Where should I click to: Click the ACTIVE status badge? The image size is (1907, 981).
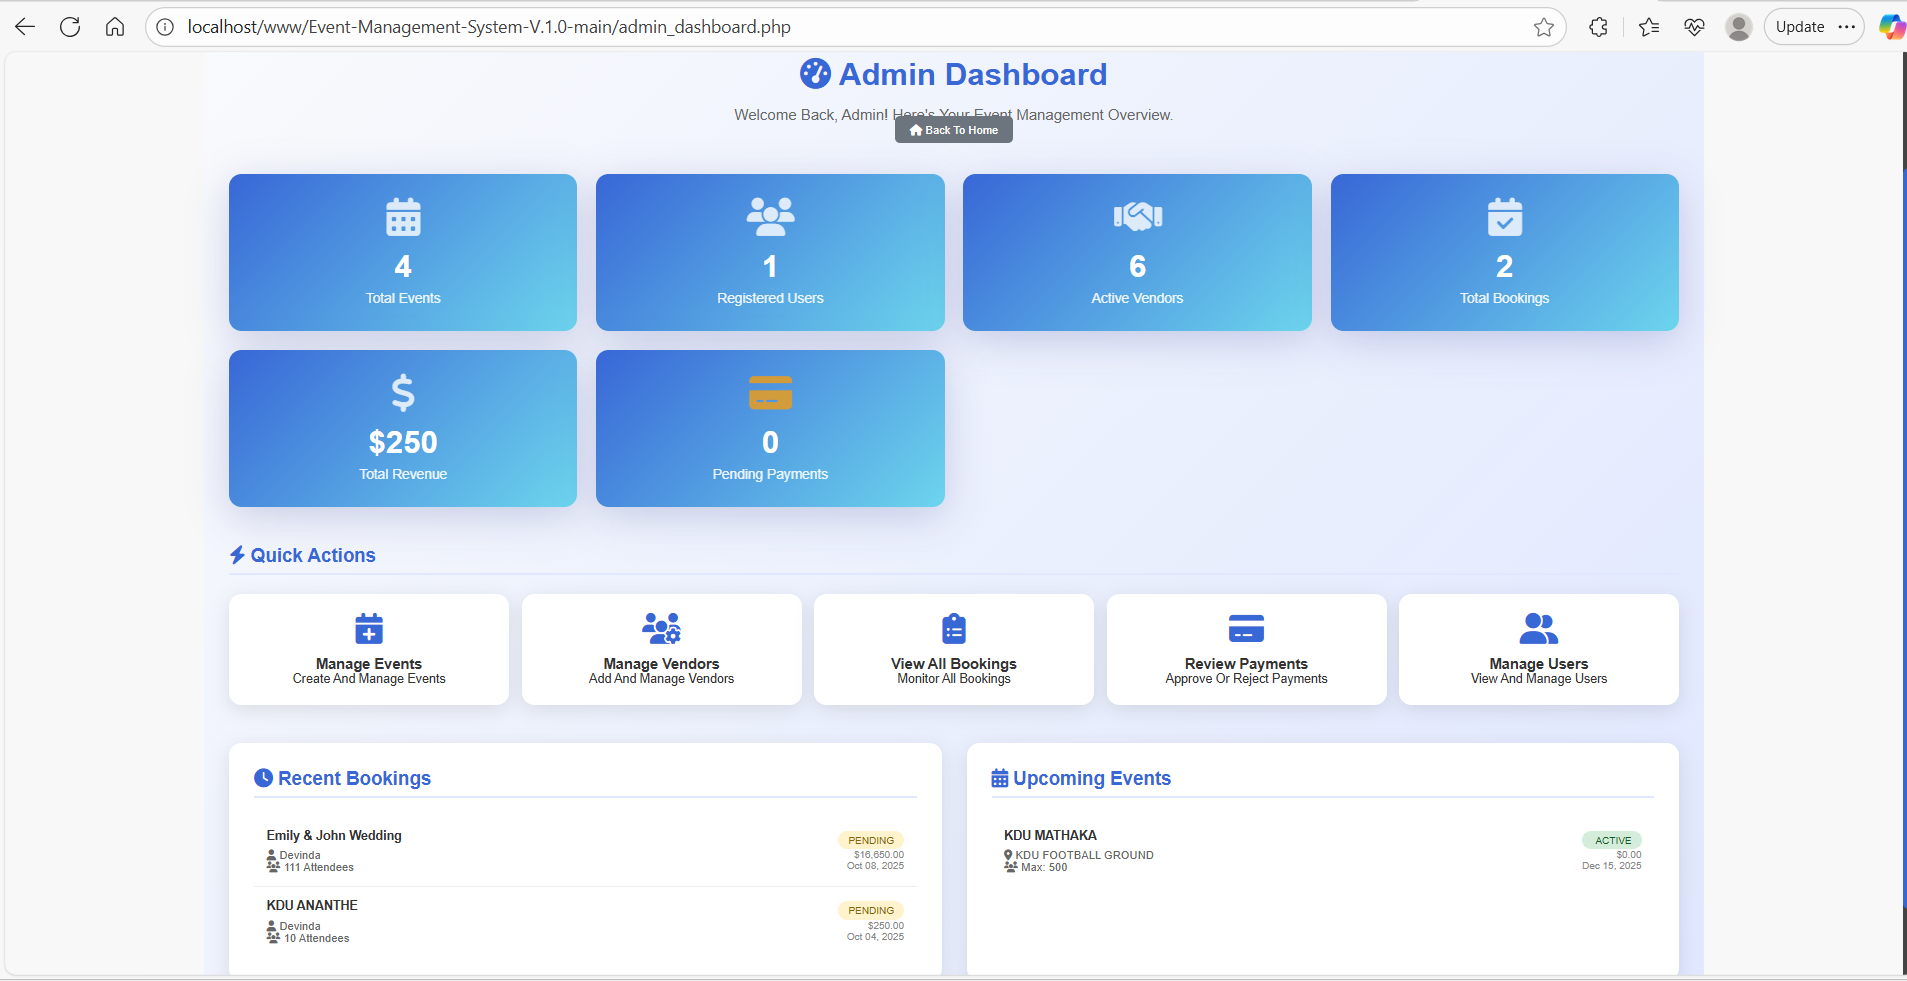(1612, 841)
